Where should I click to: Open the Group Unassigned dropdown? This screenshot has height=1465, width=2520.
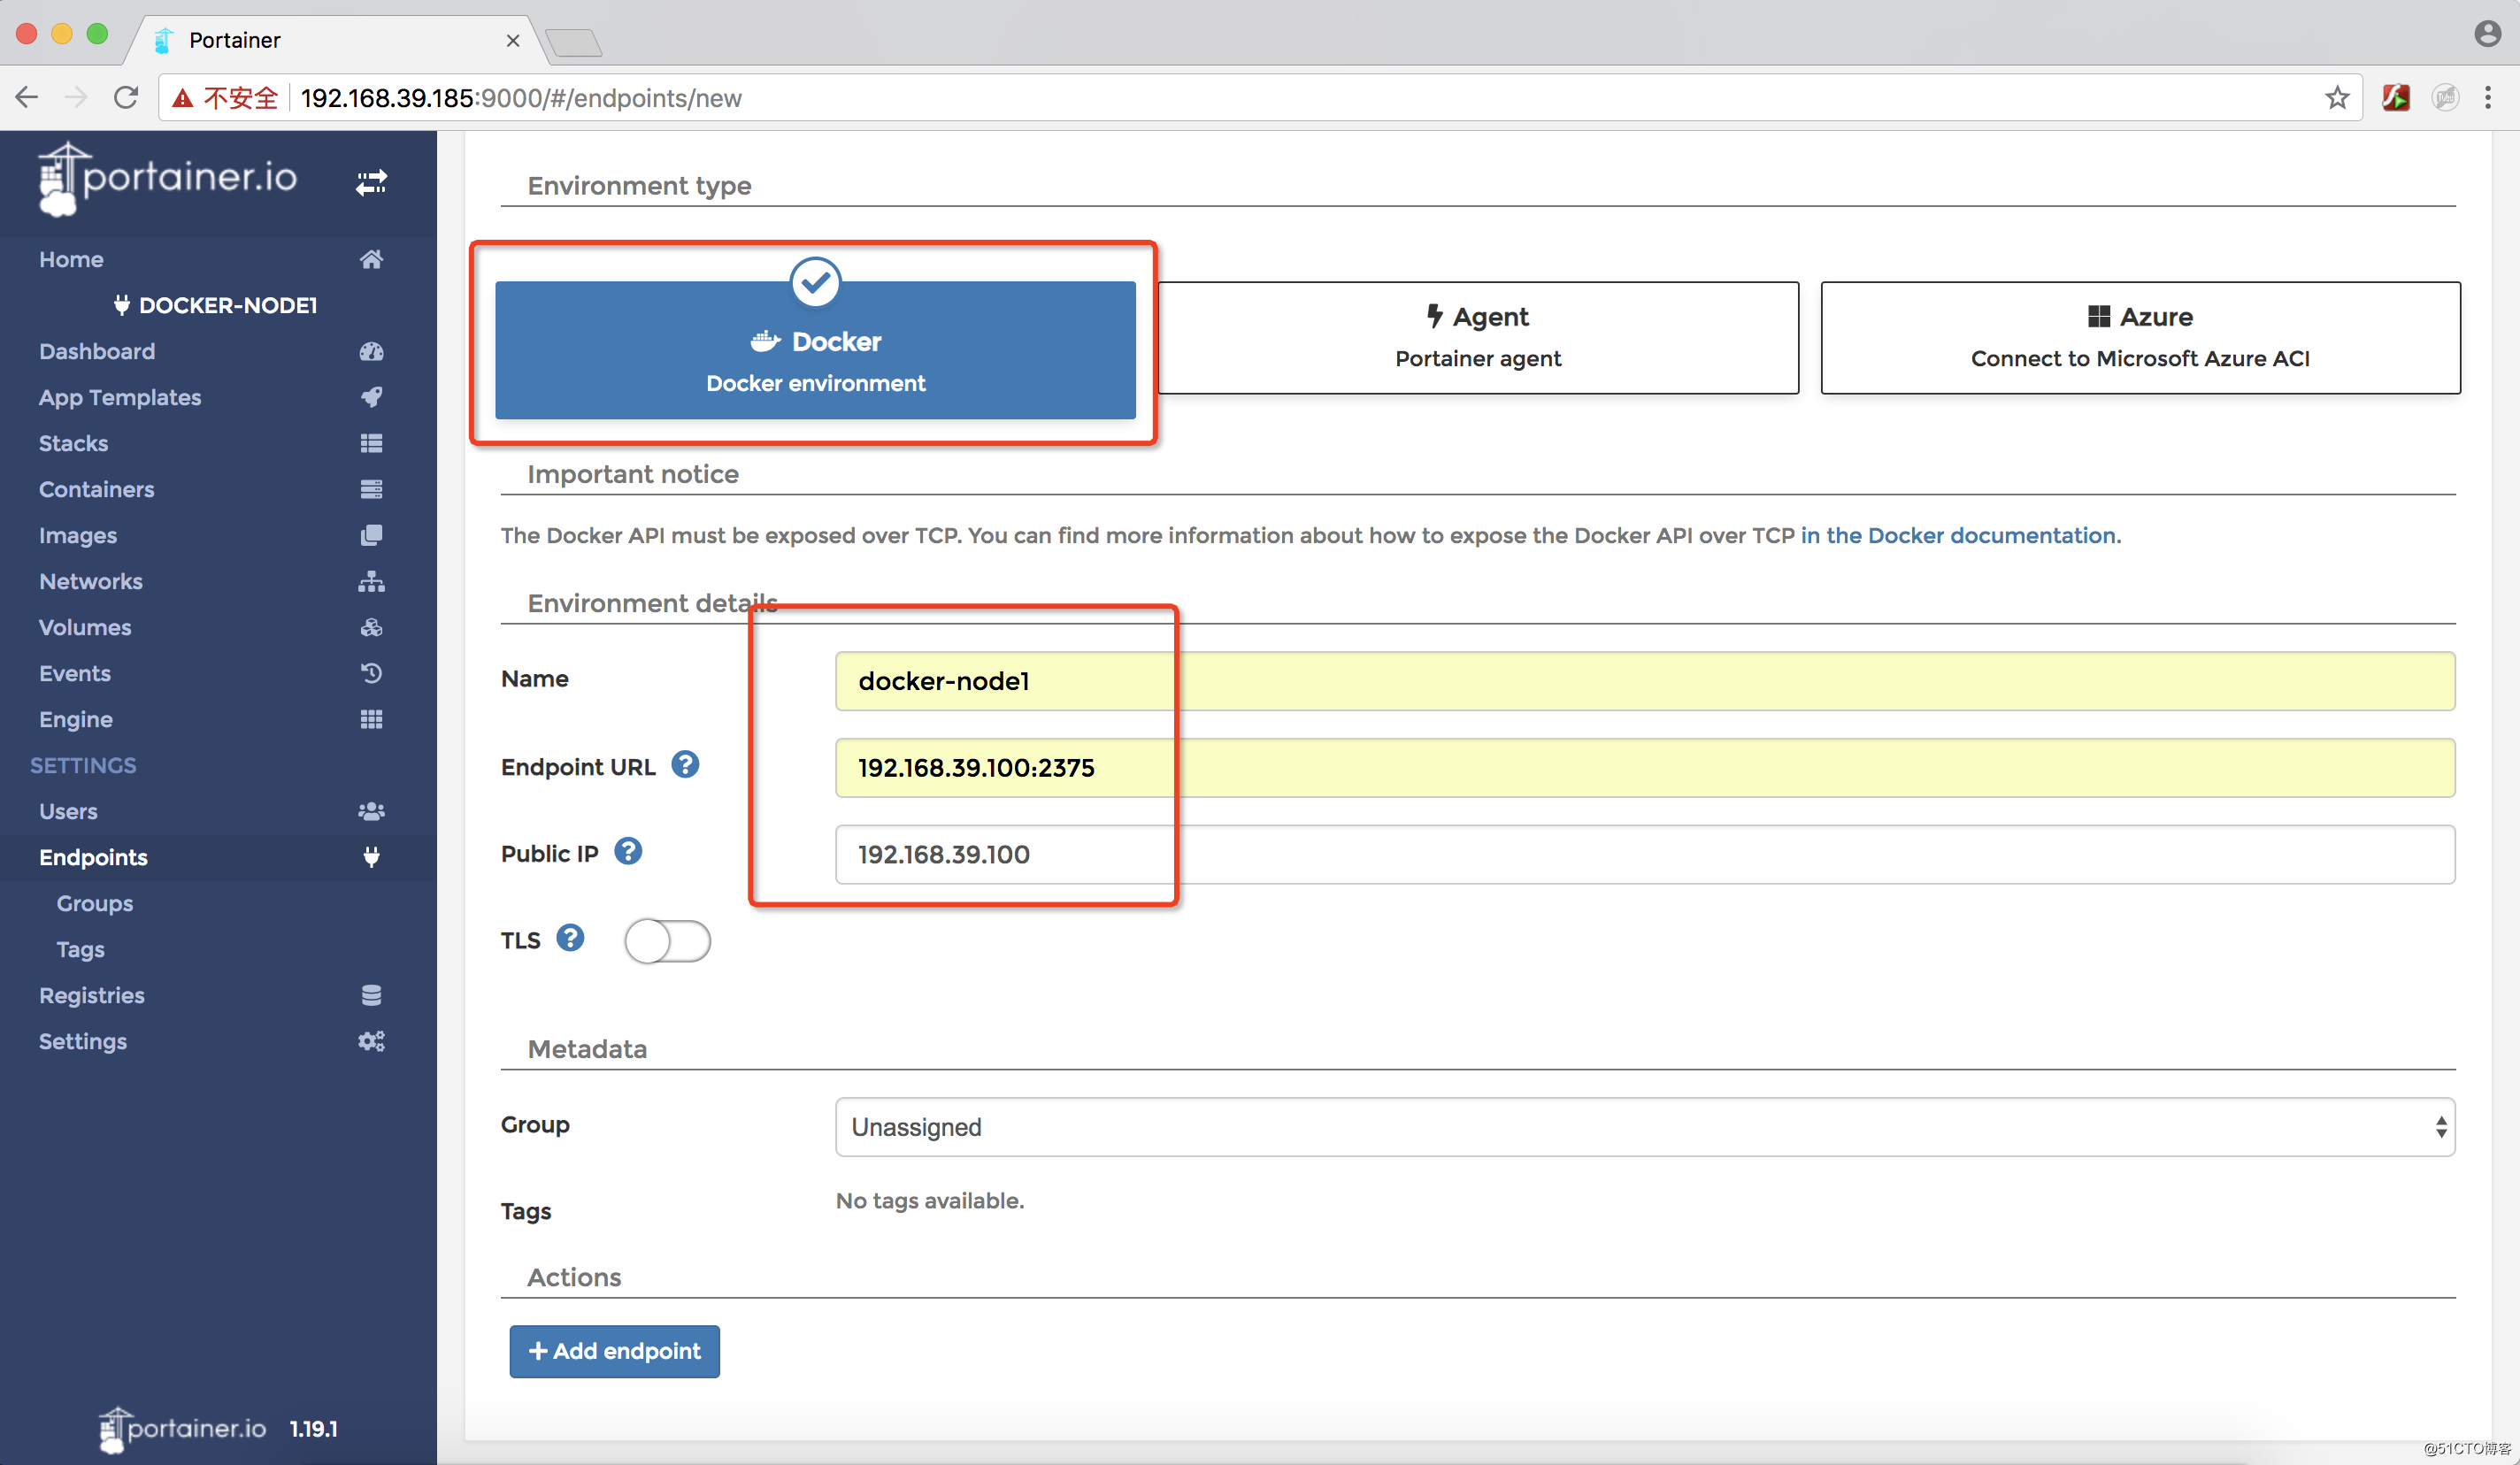pos(1645,1127)
